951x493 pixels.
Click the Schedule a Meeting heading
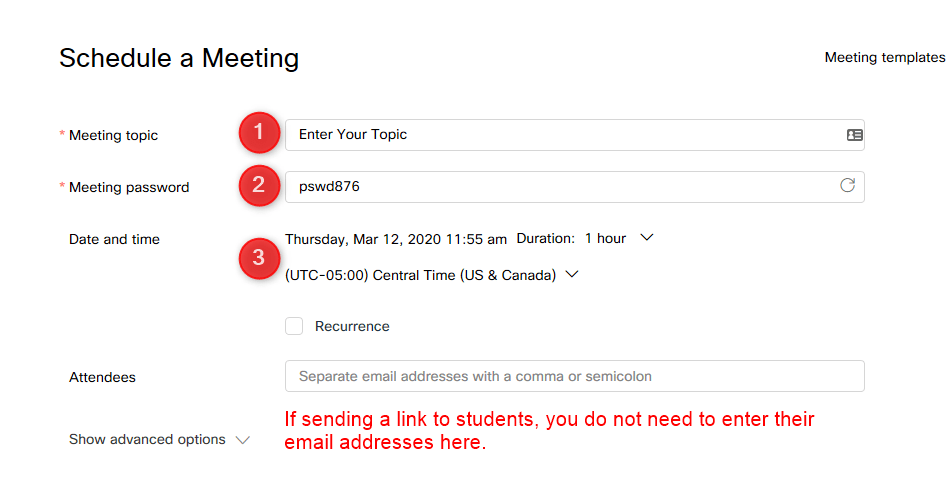coord(179,58)
